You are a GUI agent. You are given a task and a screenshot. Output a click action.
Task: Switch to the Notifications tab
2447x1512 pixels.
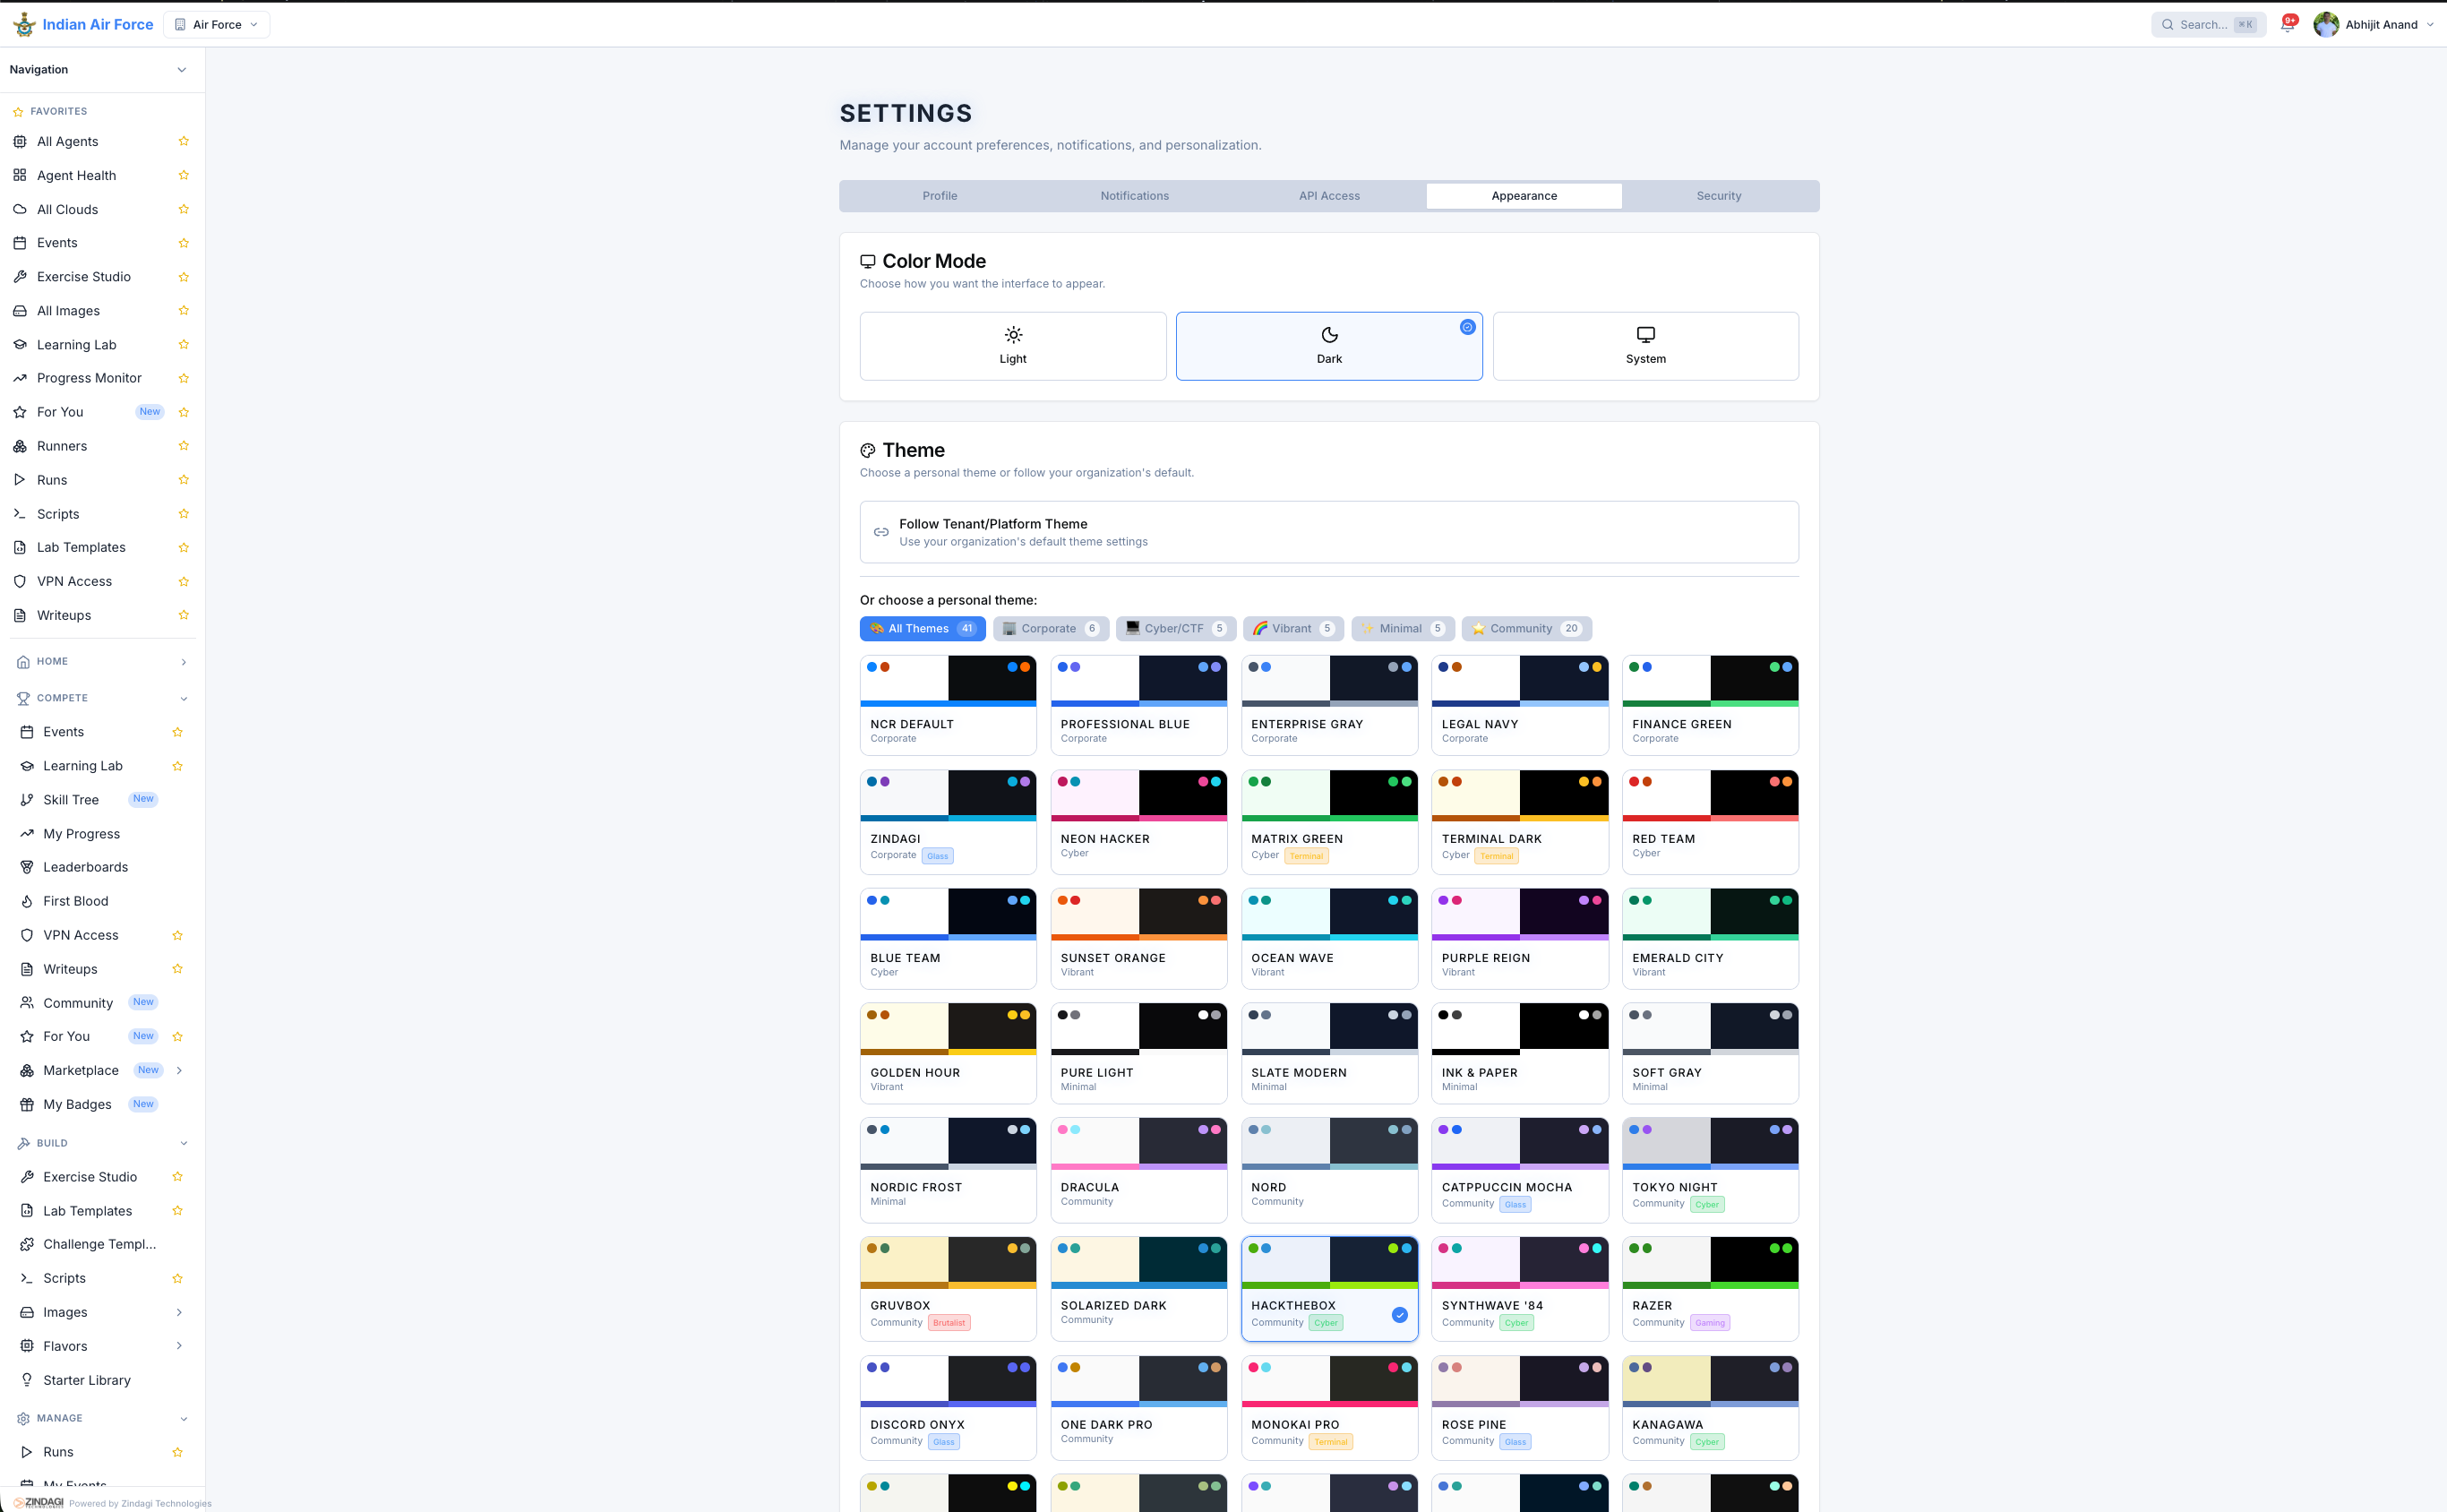1134,195
